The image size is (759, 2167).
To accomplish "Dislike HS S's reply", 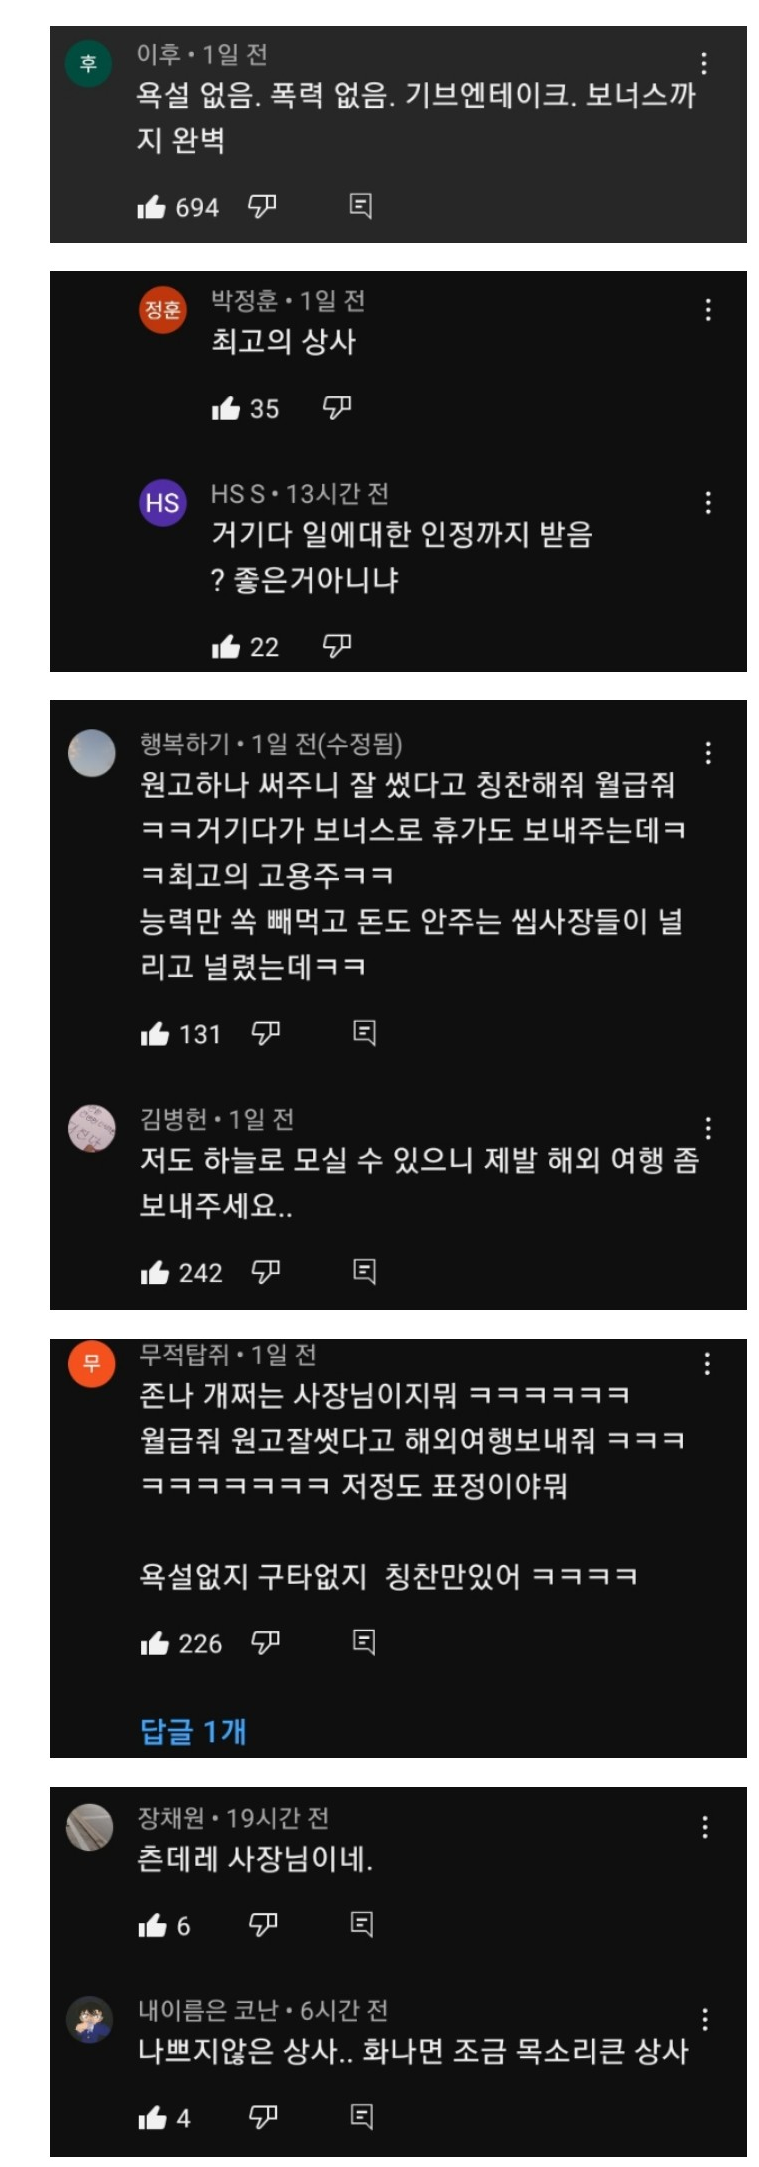I will tap(337, 646).
